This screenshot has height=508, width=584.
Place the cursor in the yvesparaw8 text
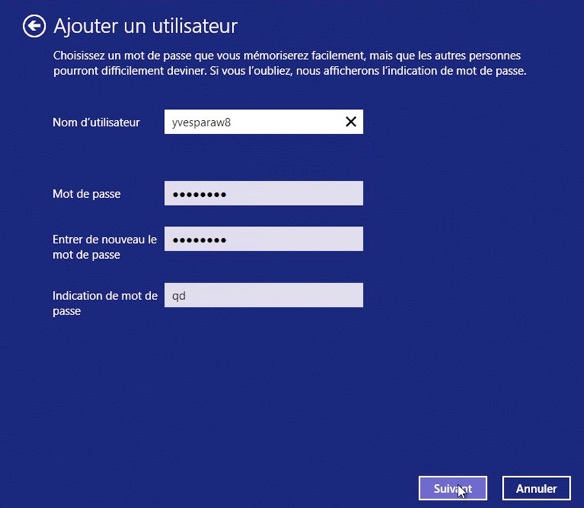(201, 122)
